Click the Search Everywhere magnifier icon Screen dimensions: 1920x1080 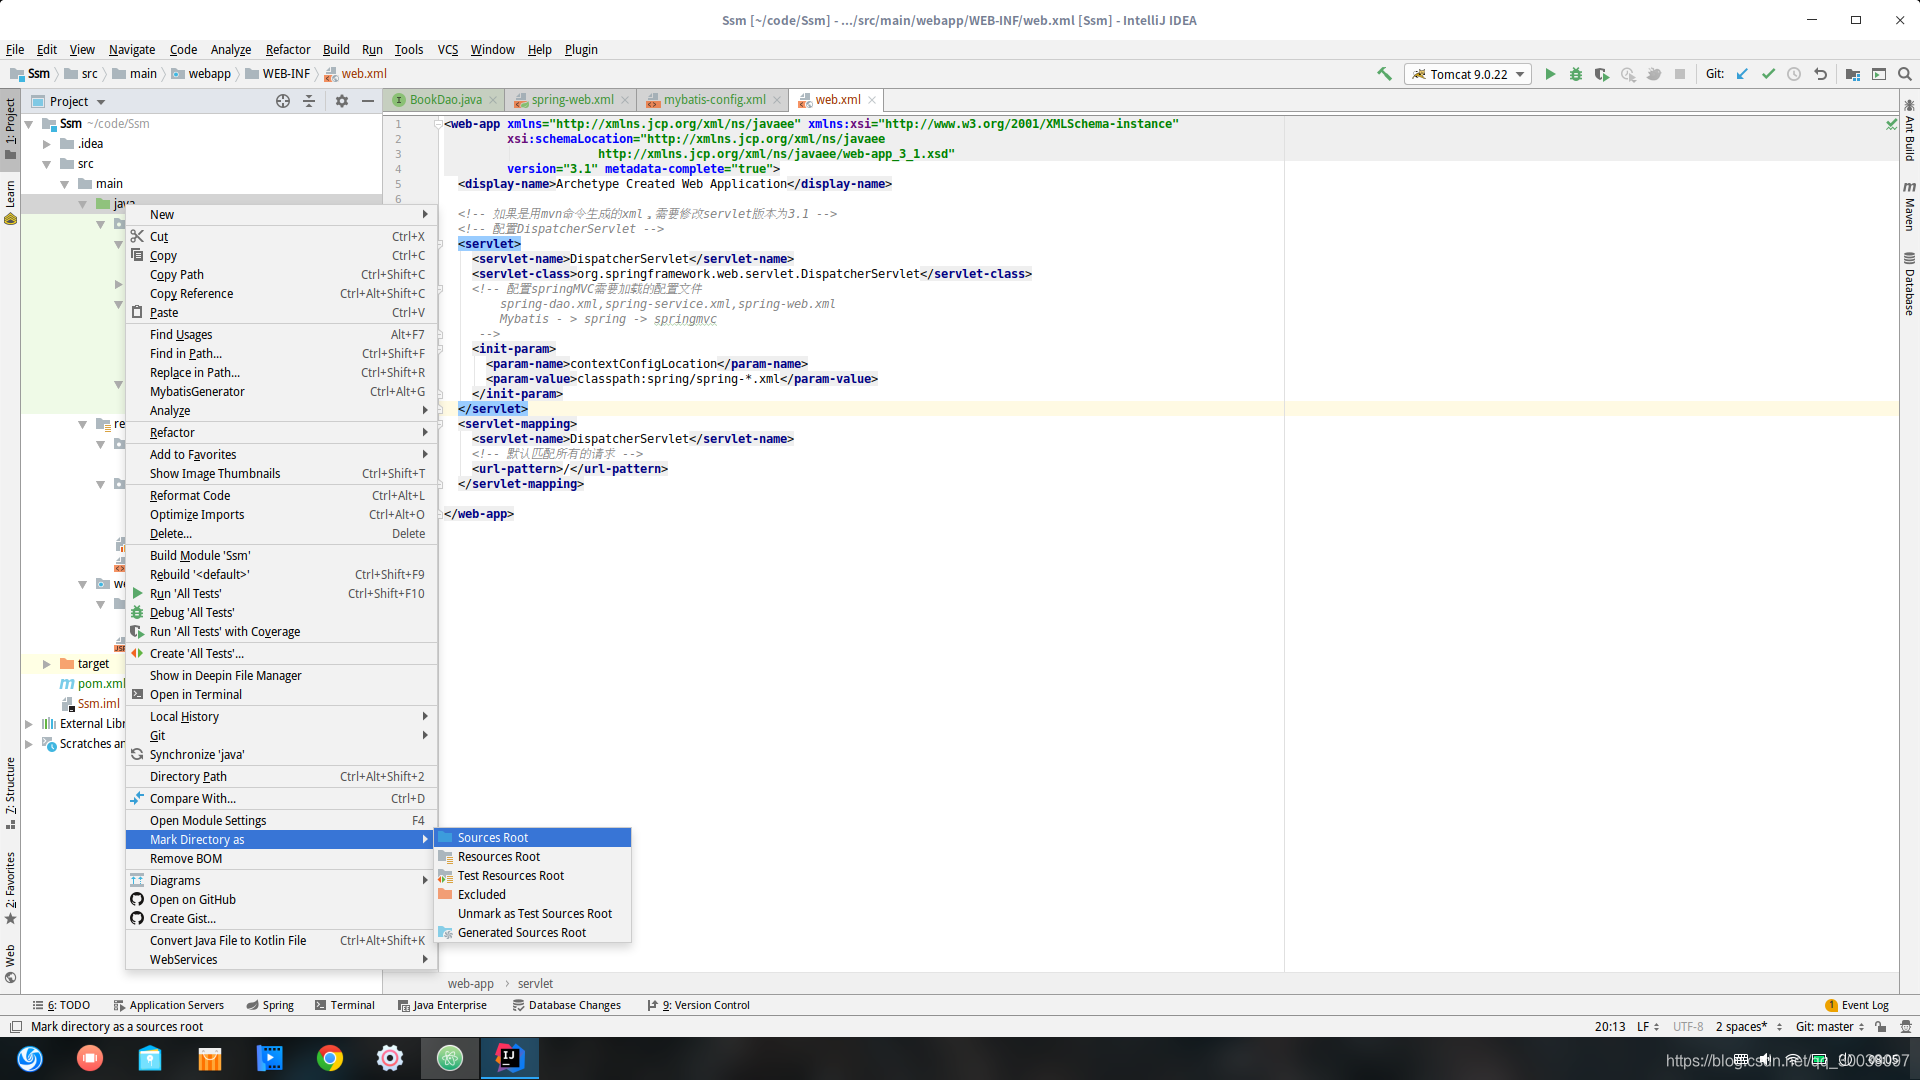tap(1905, 74)
